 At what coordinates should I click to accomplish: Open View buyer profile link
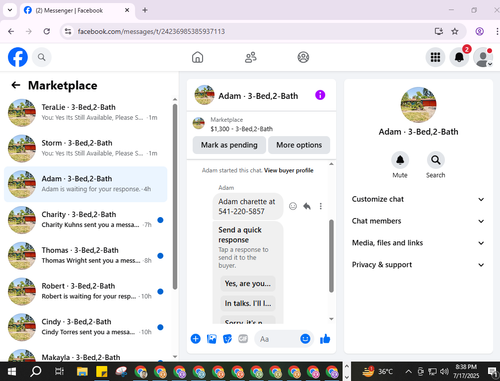[x=289, y=170]
